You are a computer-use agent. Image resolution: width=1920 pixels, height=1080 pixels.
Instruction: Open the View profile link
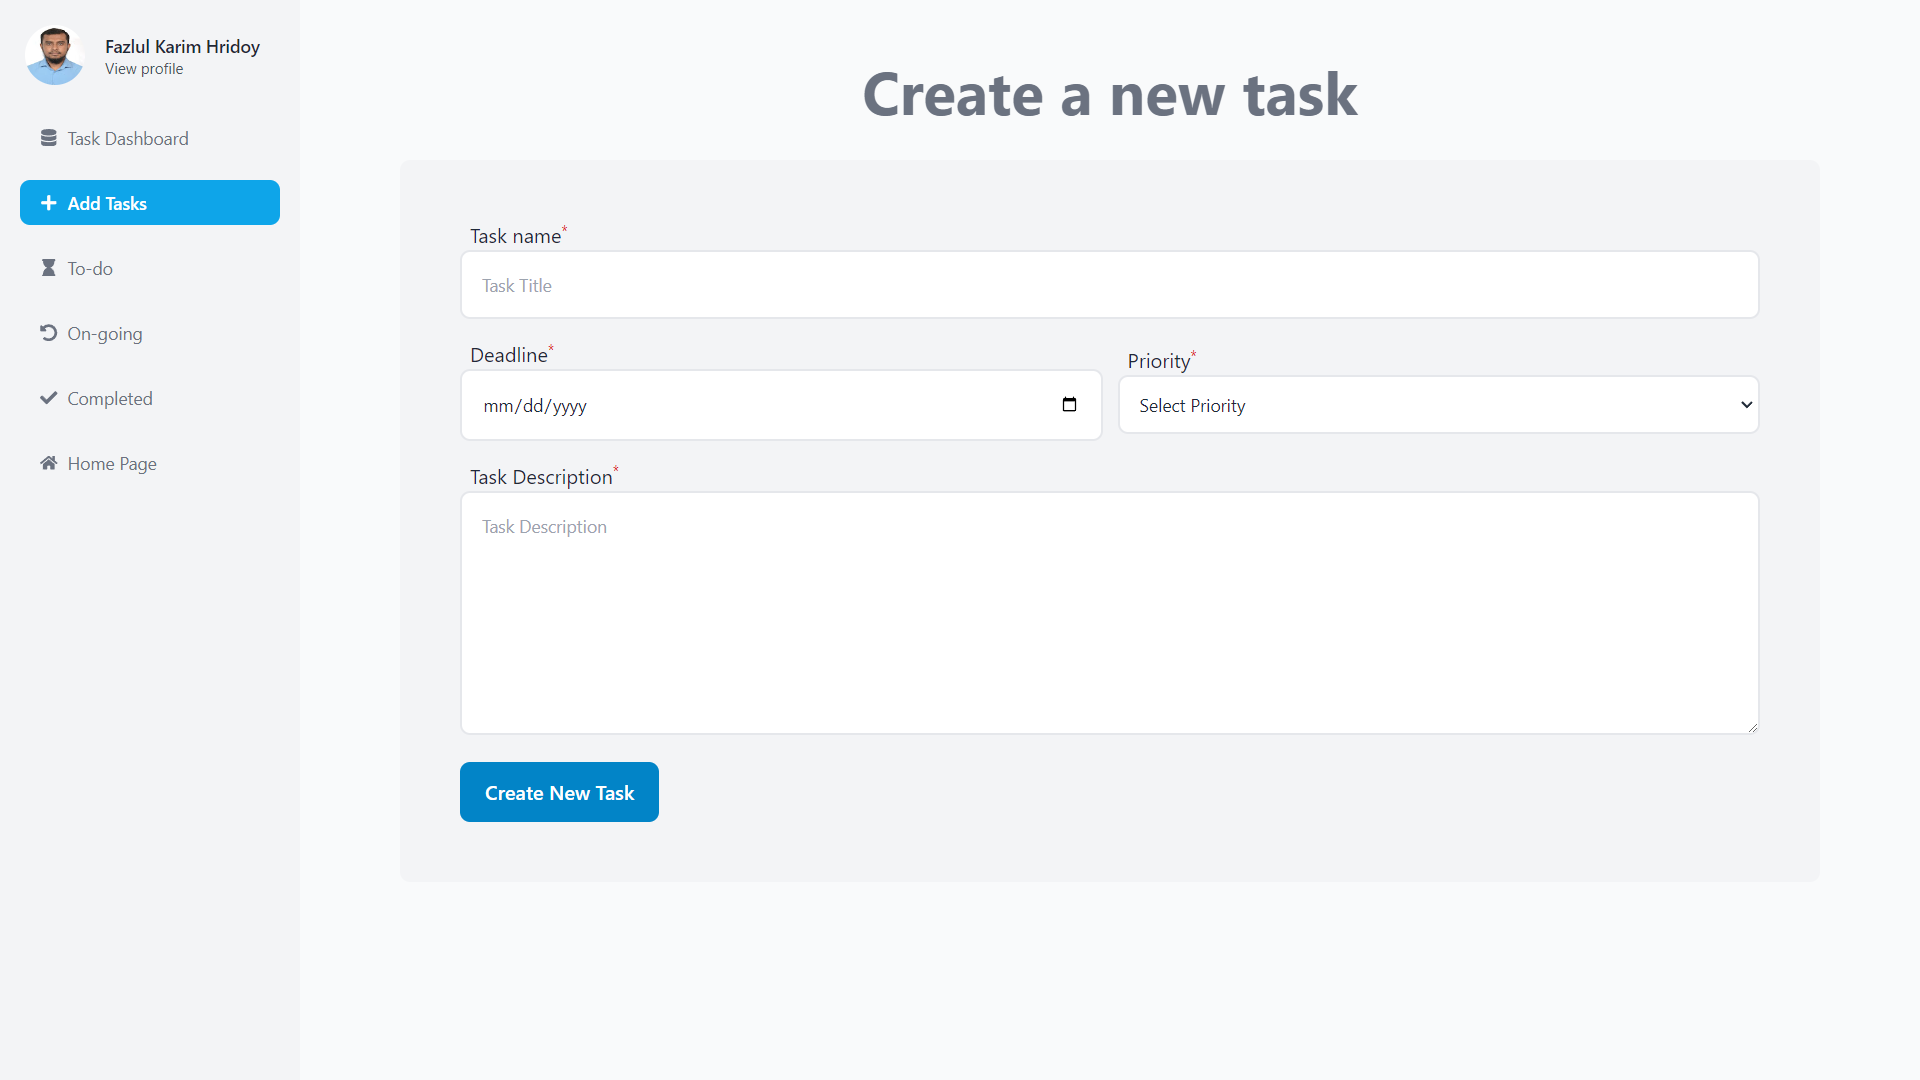143,68
